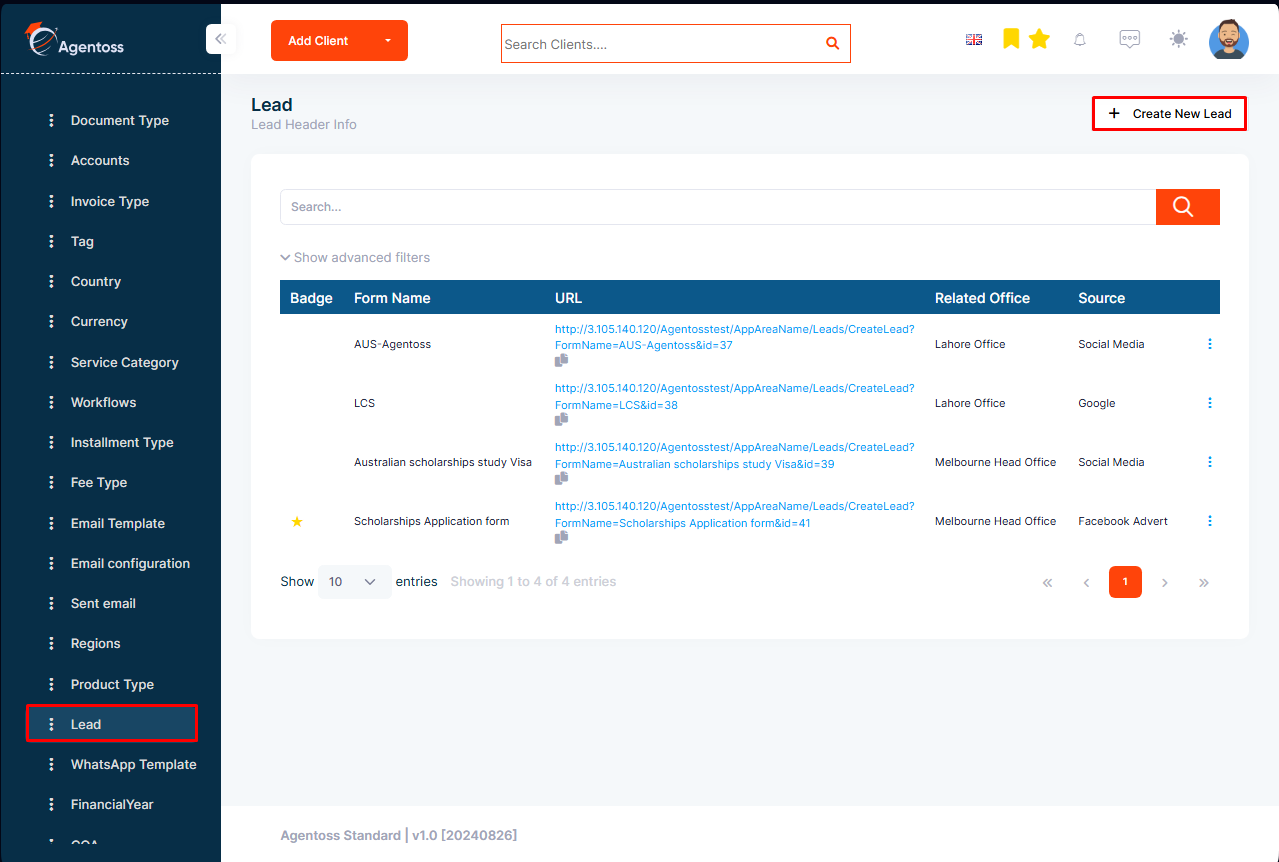Open the chat messages icon
This screenshot has width=1279, height=862.
pos(1129,39)
